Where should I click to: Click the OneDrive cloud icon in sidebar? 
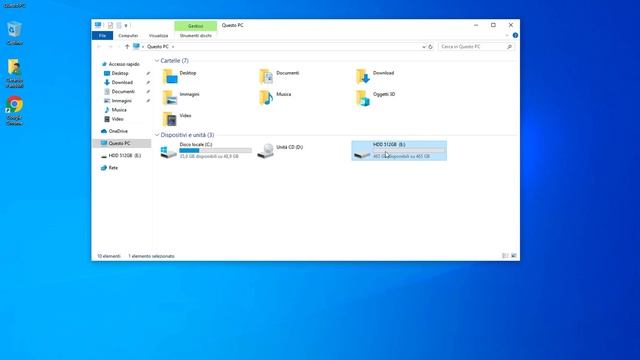click(x=104, y=131)
